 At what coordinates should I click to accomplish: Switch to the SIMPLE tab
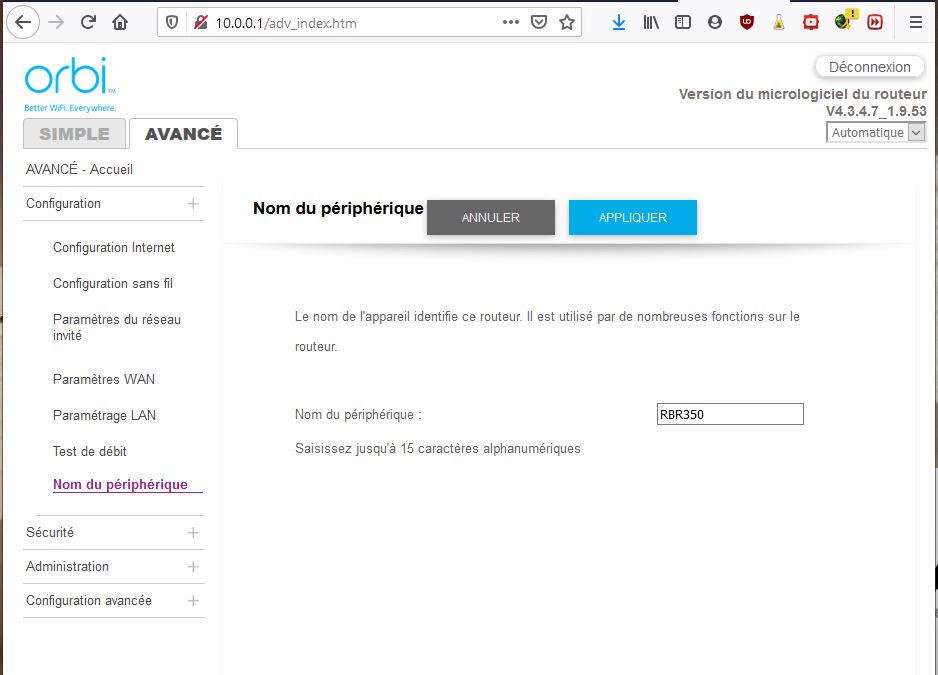74,133
